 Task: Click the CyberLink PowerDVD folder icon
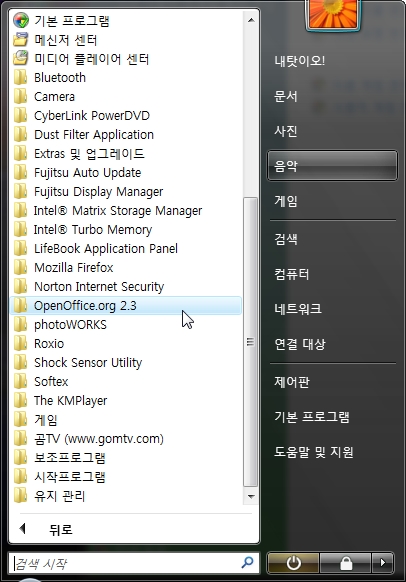pos(21,115)
